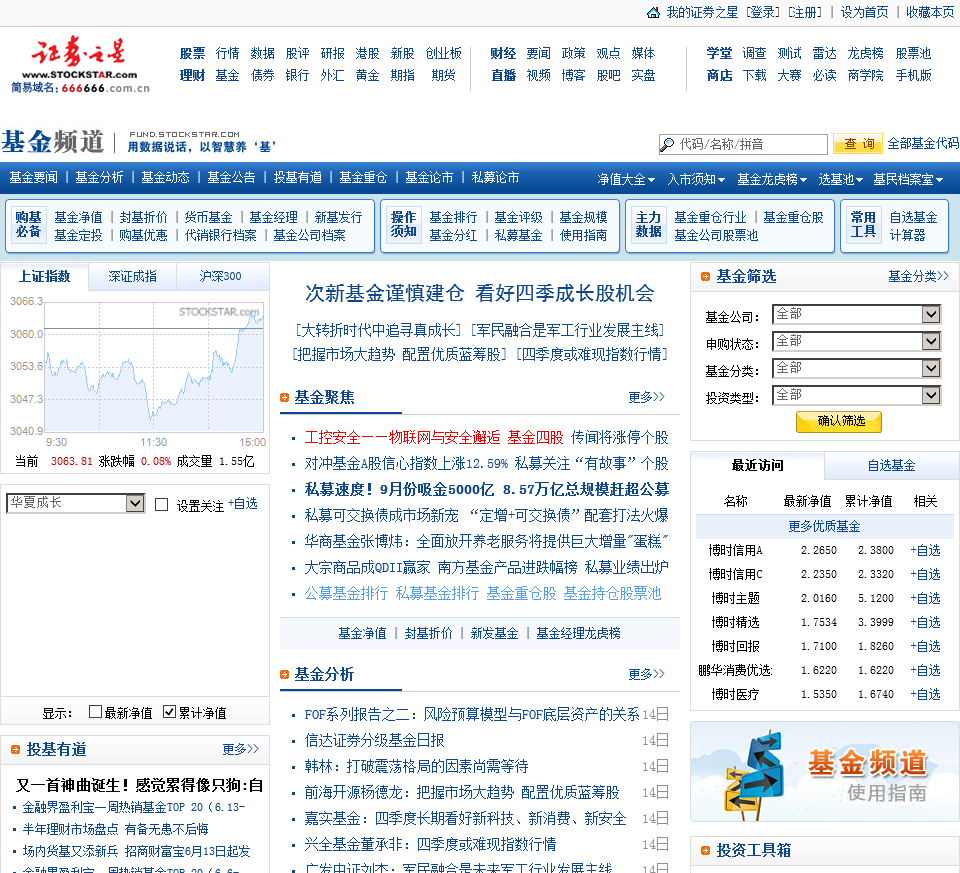
Task: Click orange bullet icon beside 投基有道
Action: pos(15,749)
